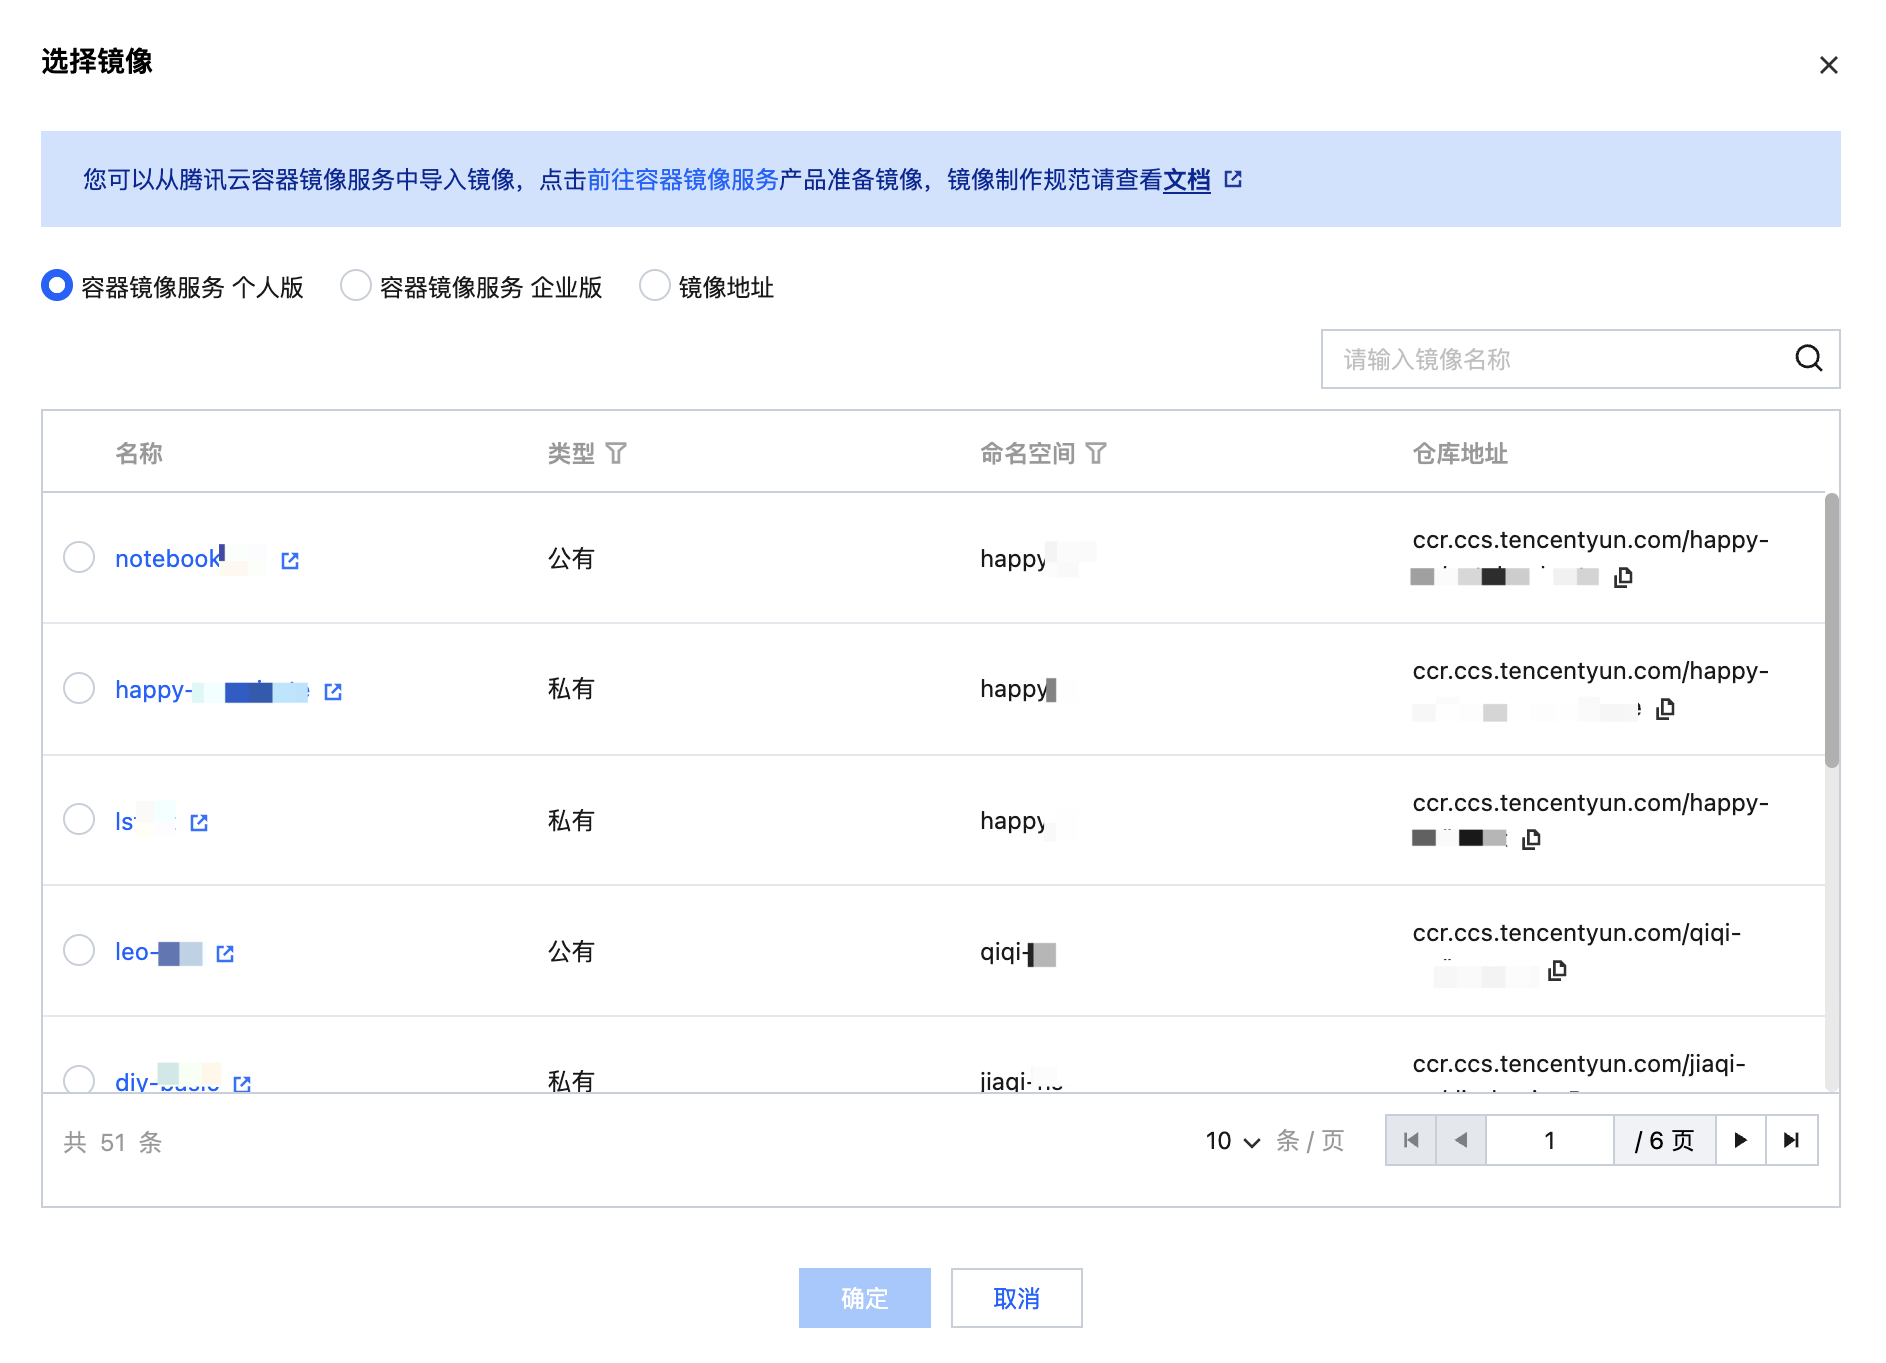Open the 命名空间 column filter
The image size is (1886, 1363).
pos(1096,454)
